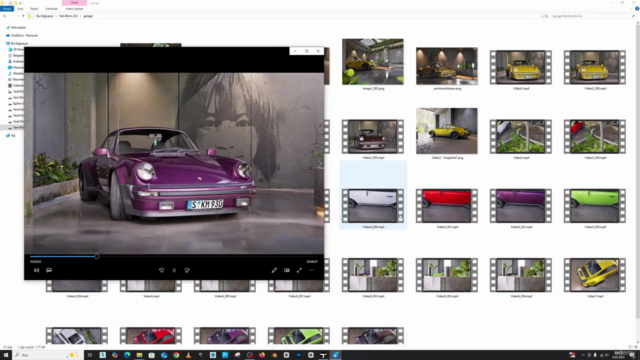Switch the player to mini view
The image size is (640, 360).
(287, 270)
